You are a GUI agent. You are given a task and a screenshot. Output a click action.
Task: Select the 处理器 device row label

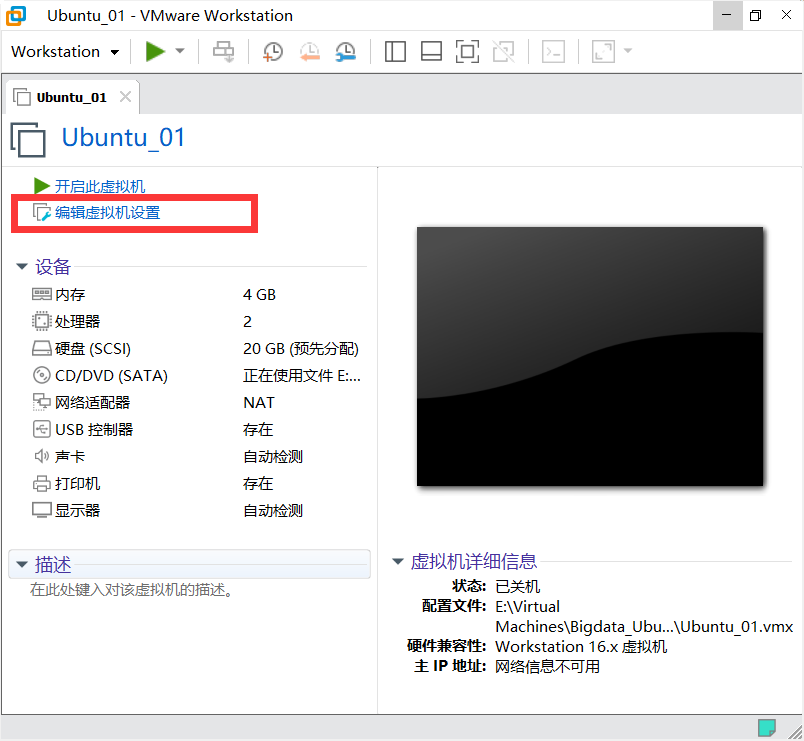pos(77,322)
